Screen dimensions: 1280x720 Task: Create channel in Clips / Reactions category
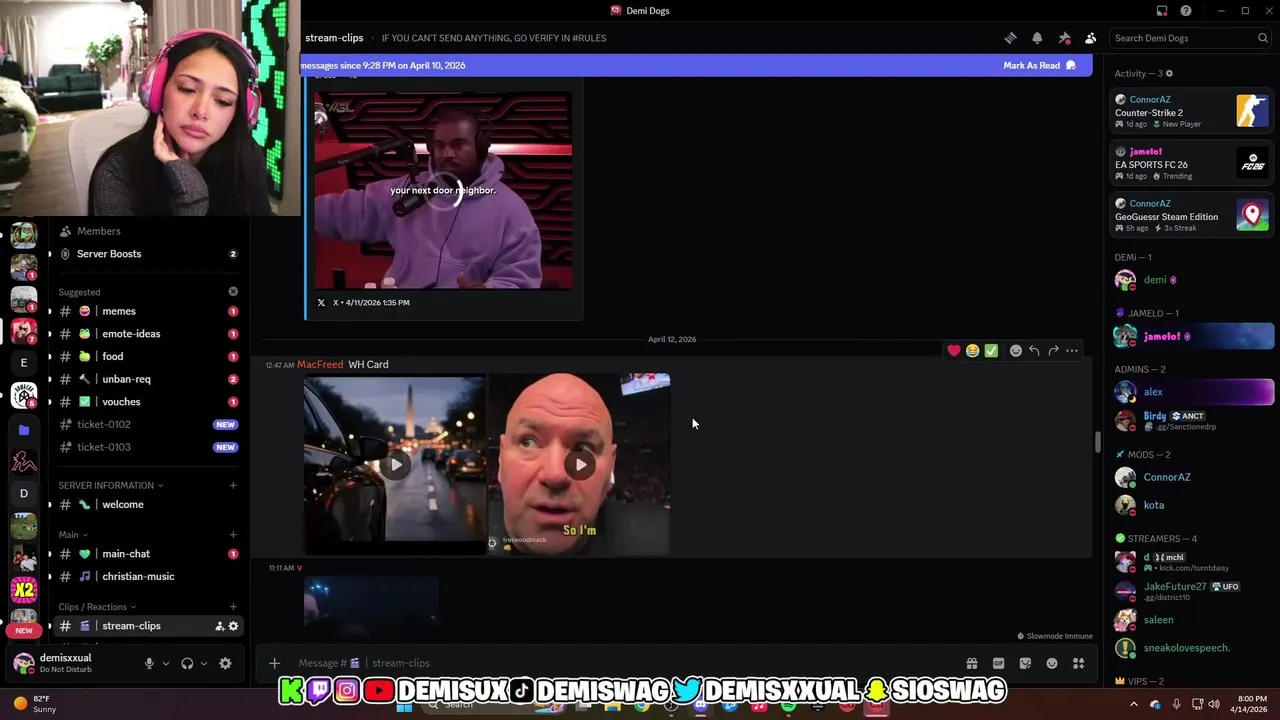pyautogui.click(x=233, y=607)
